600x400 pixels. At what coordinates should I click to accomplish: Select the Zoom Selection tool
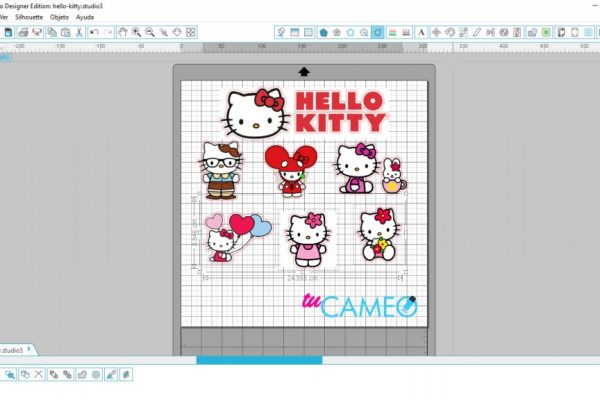click(x=163, y=33)
